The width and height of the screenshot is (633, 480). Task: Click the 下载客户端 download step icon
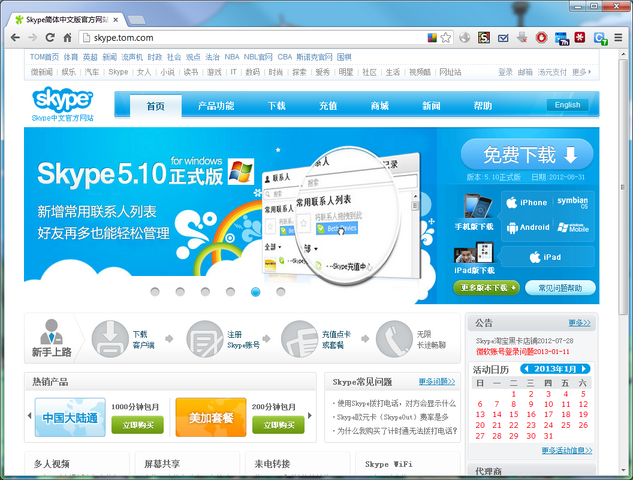pos(110,339)
